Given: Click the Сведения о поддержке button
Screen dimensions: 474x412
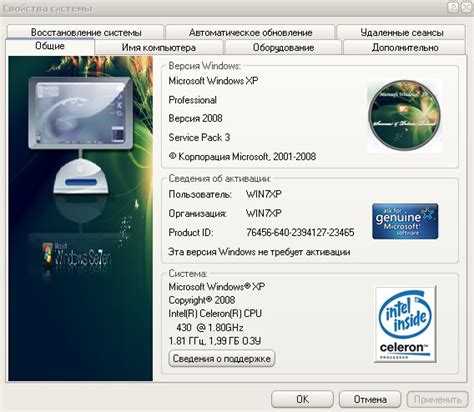Looking at the screenshot, I should tap(222, 359).
